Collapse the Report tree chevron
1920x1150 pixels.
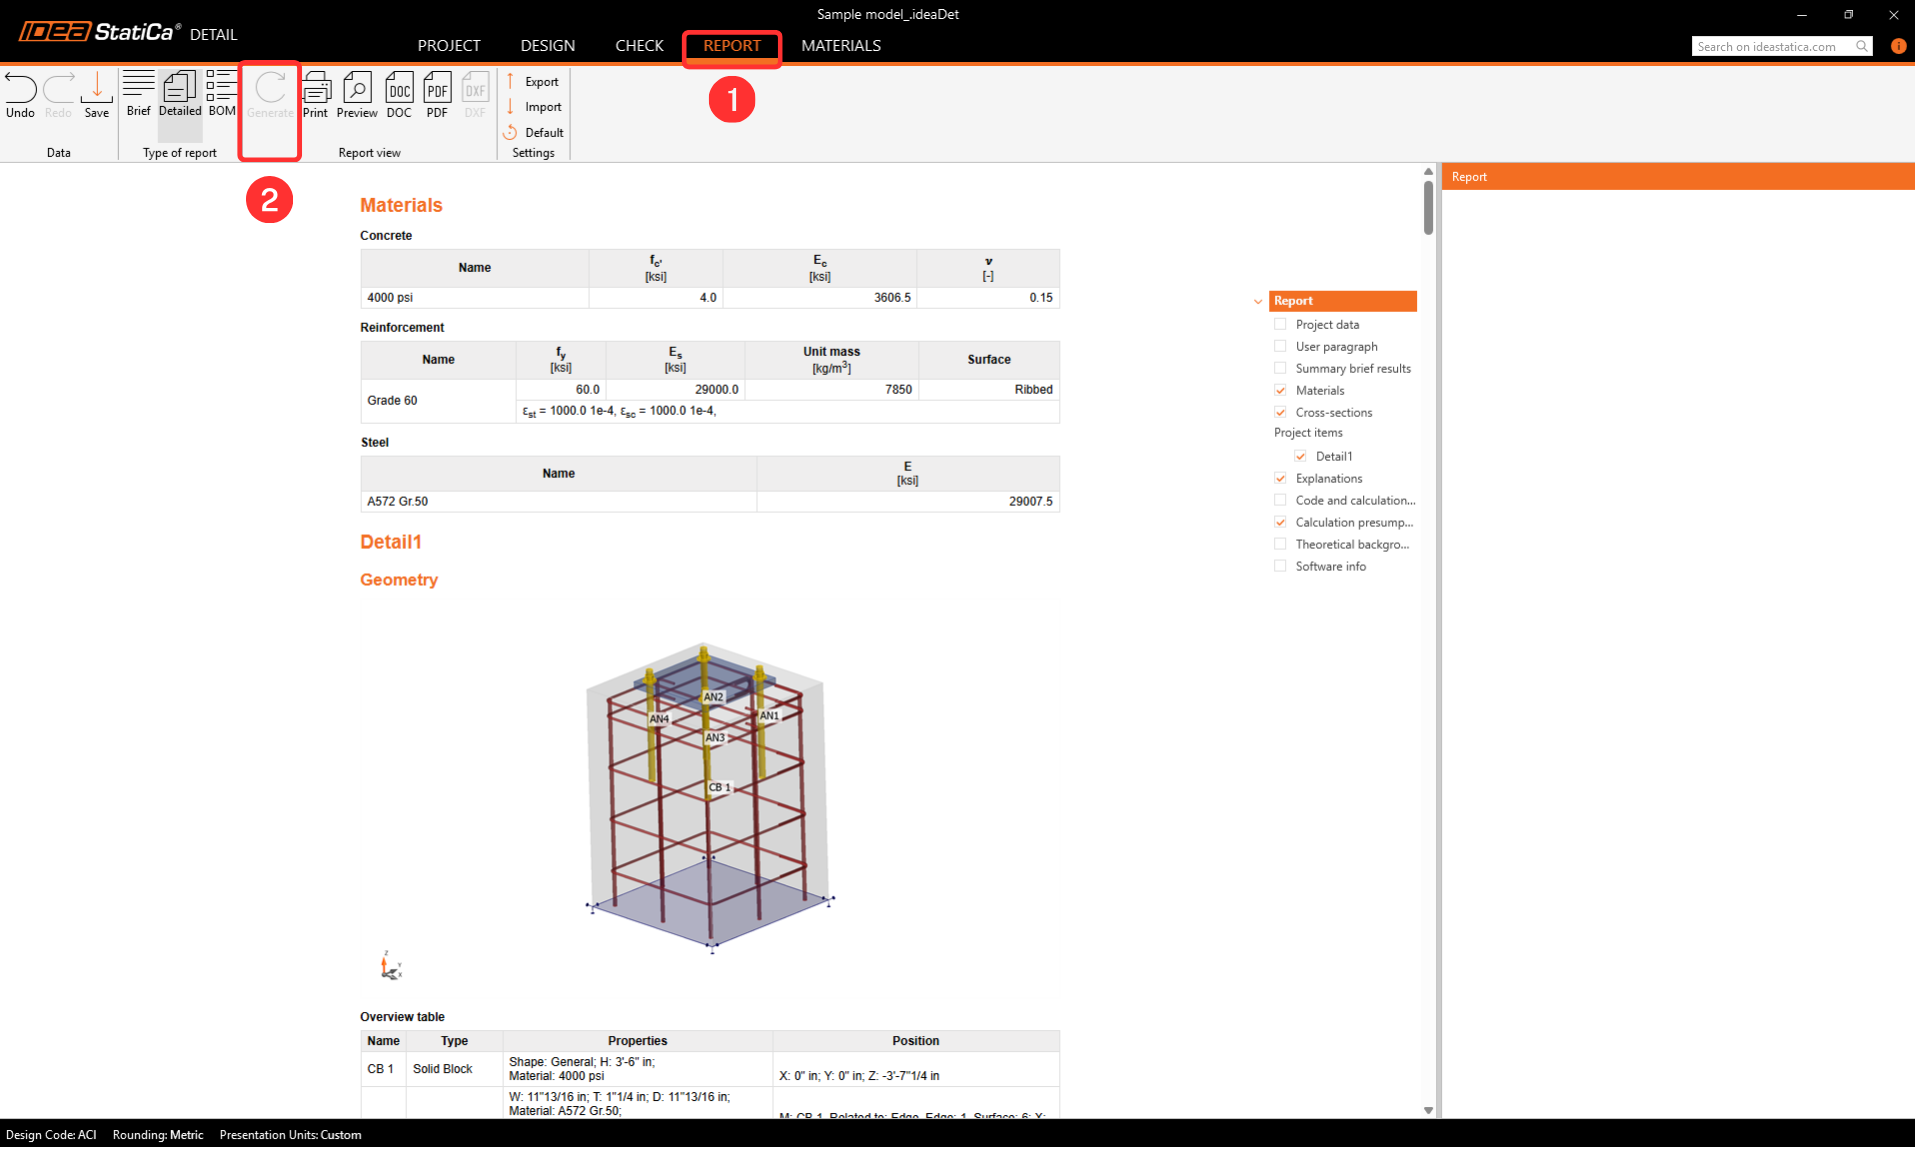(x=1258, y=301)
